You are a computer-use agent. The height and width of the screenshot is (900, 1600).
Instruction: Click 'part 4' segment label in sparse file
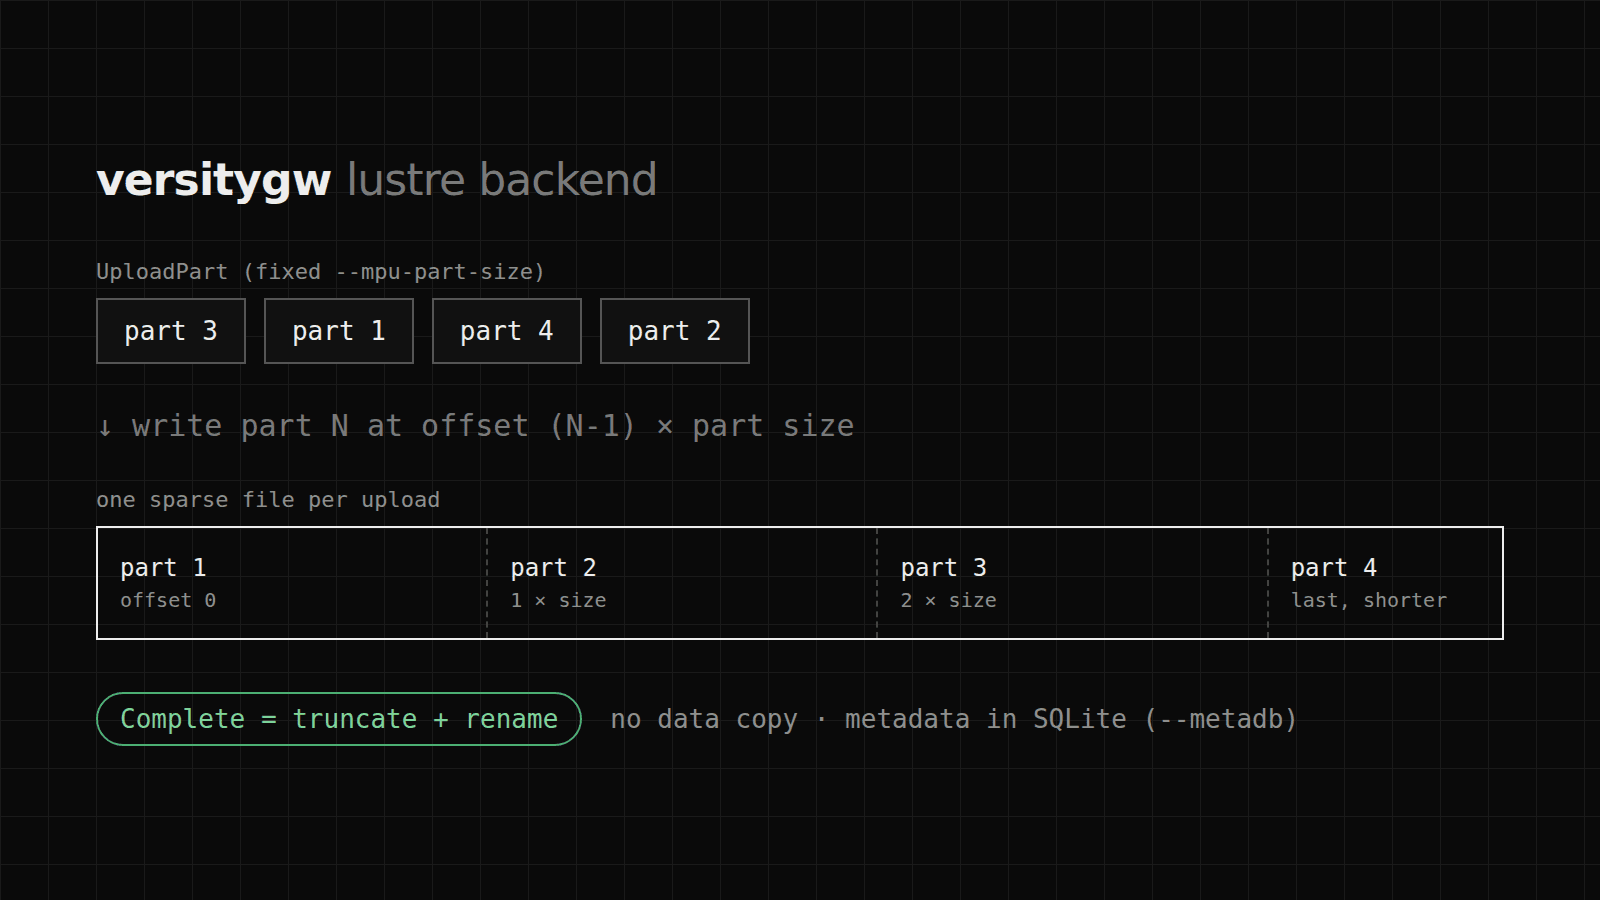click(x=1334, y=568)
